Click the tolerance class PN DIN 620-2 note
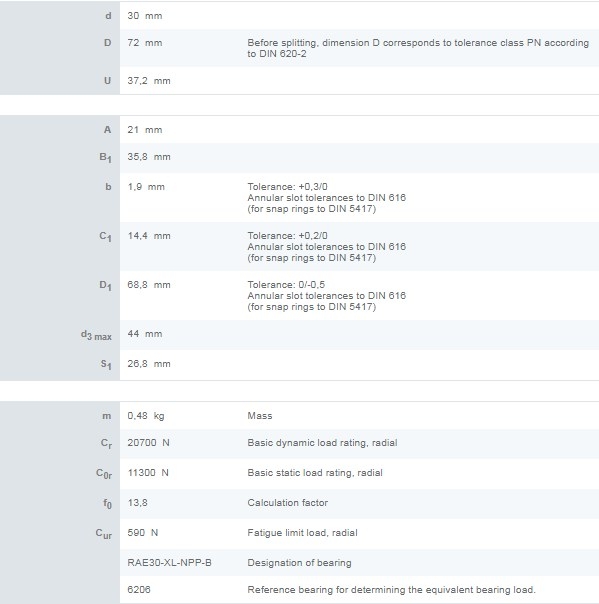The image size is (599, 604). 418,48
